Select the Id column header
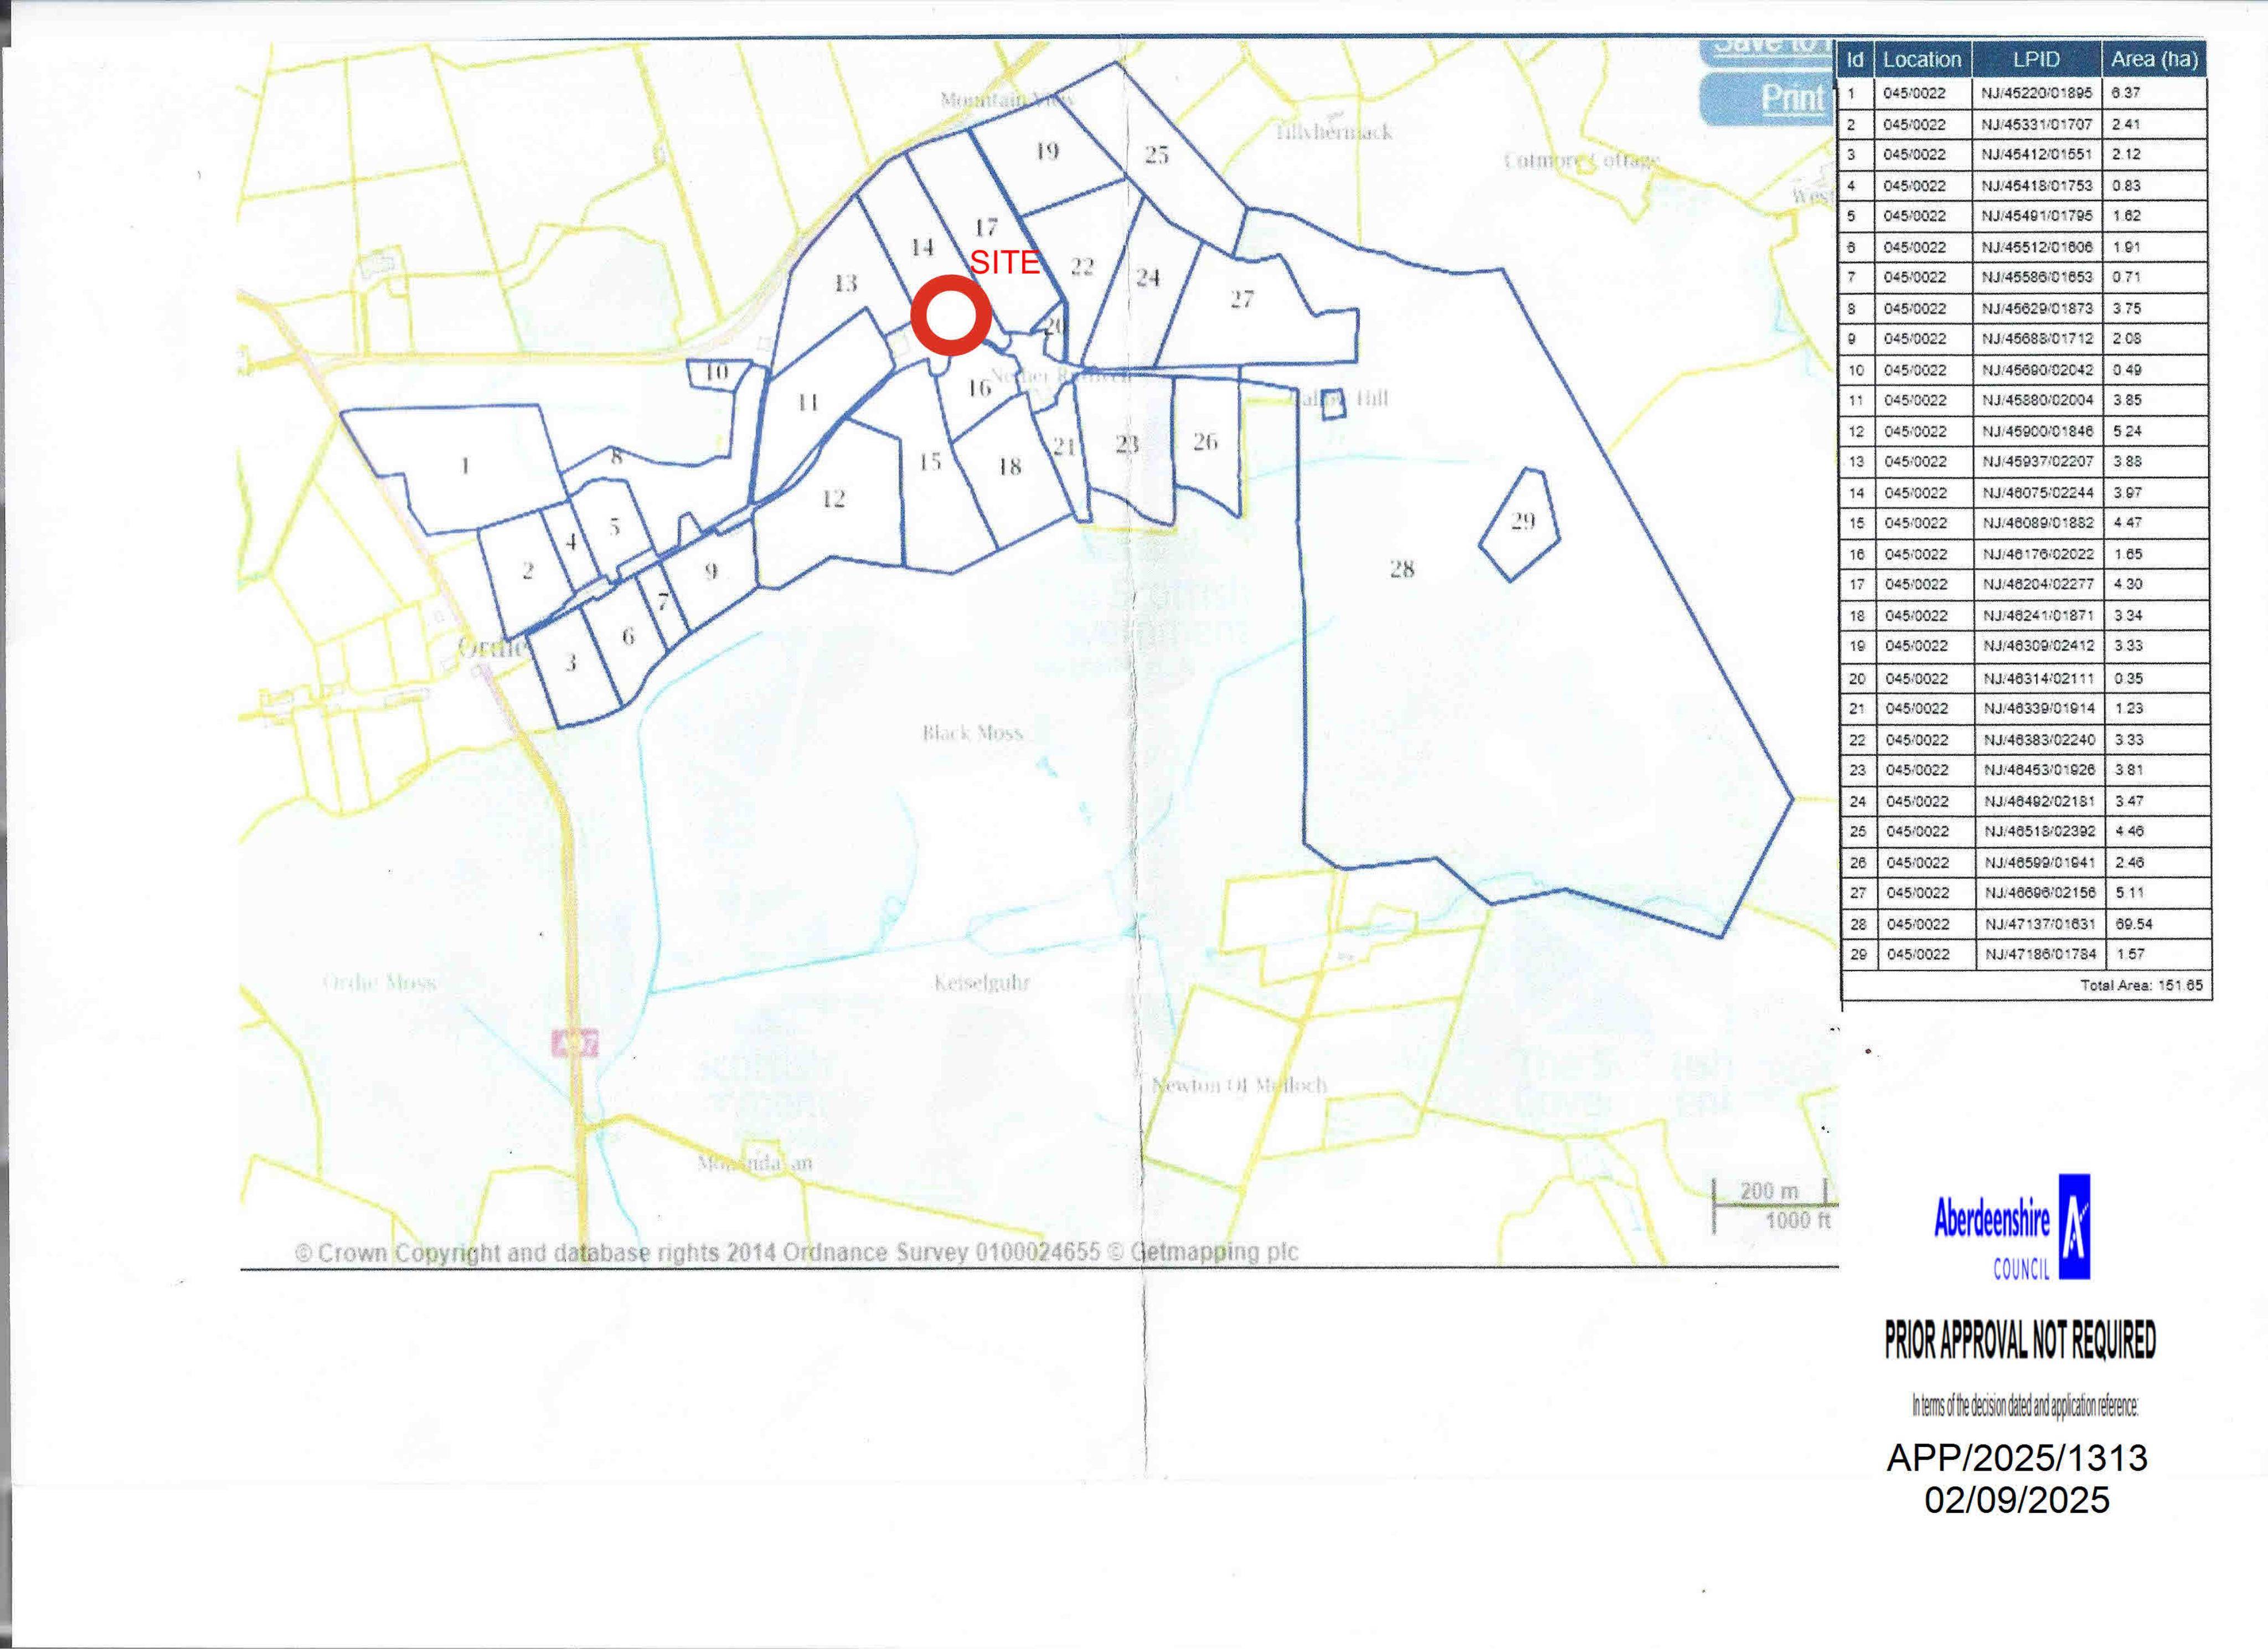 point(1855,59)
